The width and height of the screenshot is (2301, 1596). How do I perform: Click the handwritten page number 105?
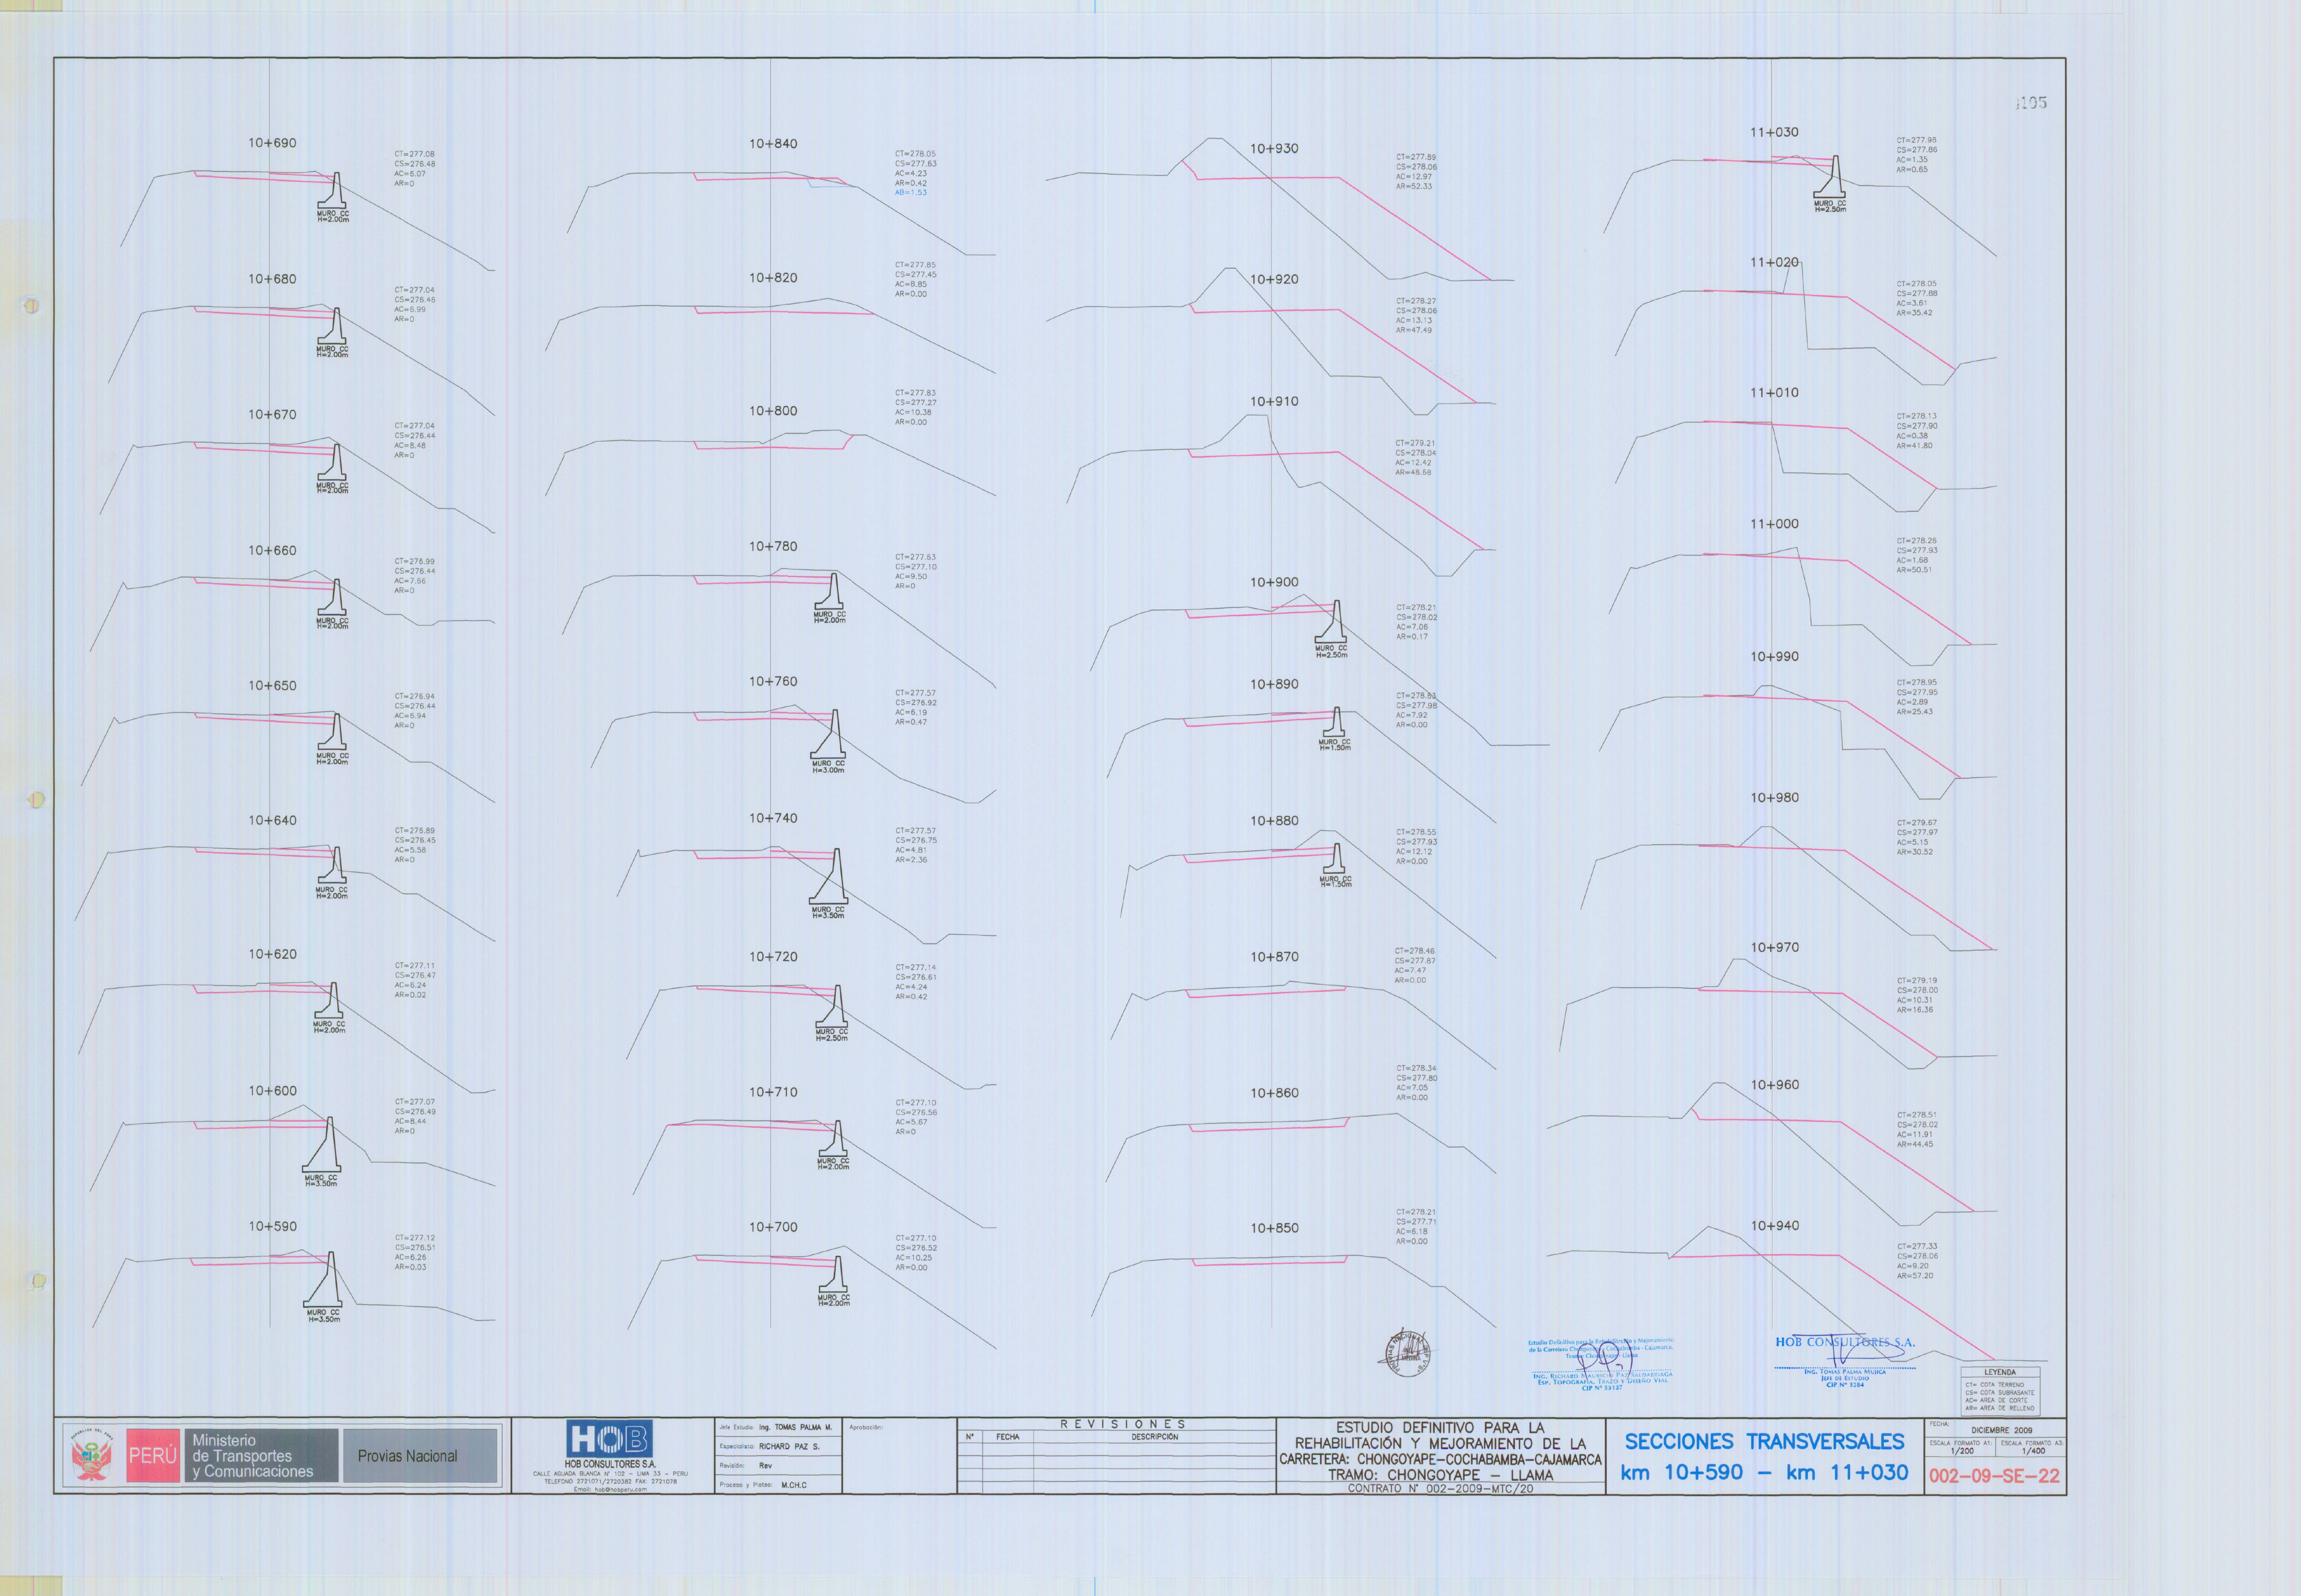(2031, 103)
